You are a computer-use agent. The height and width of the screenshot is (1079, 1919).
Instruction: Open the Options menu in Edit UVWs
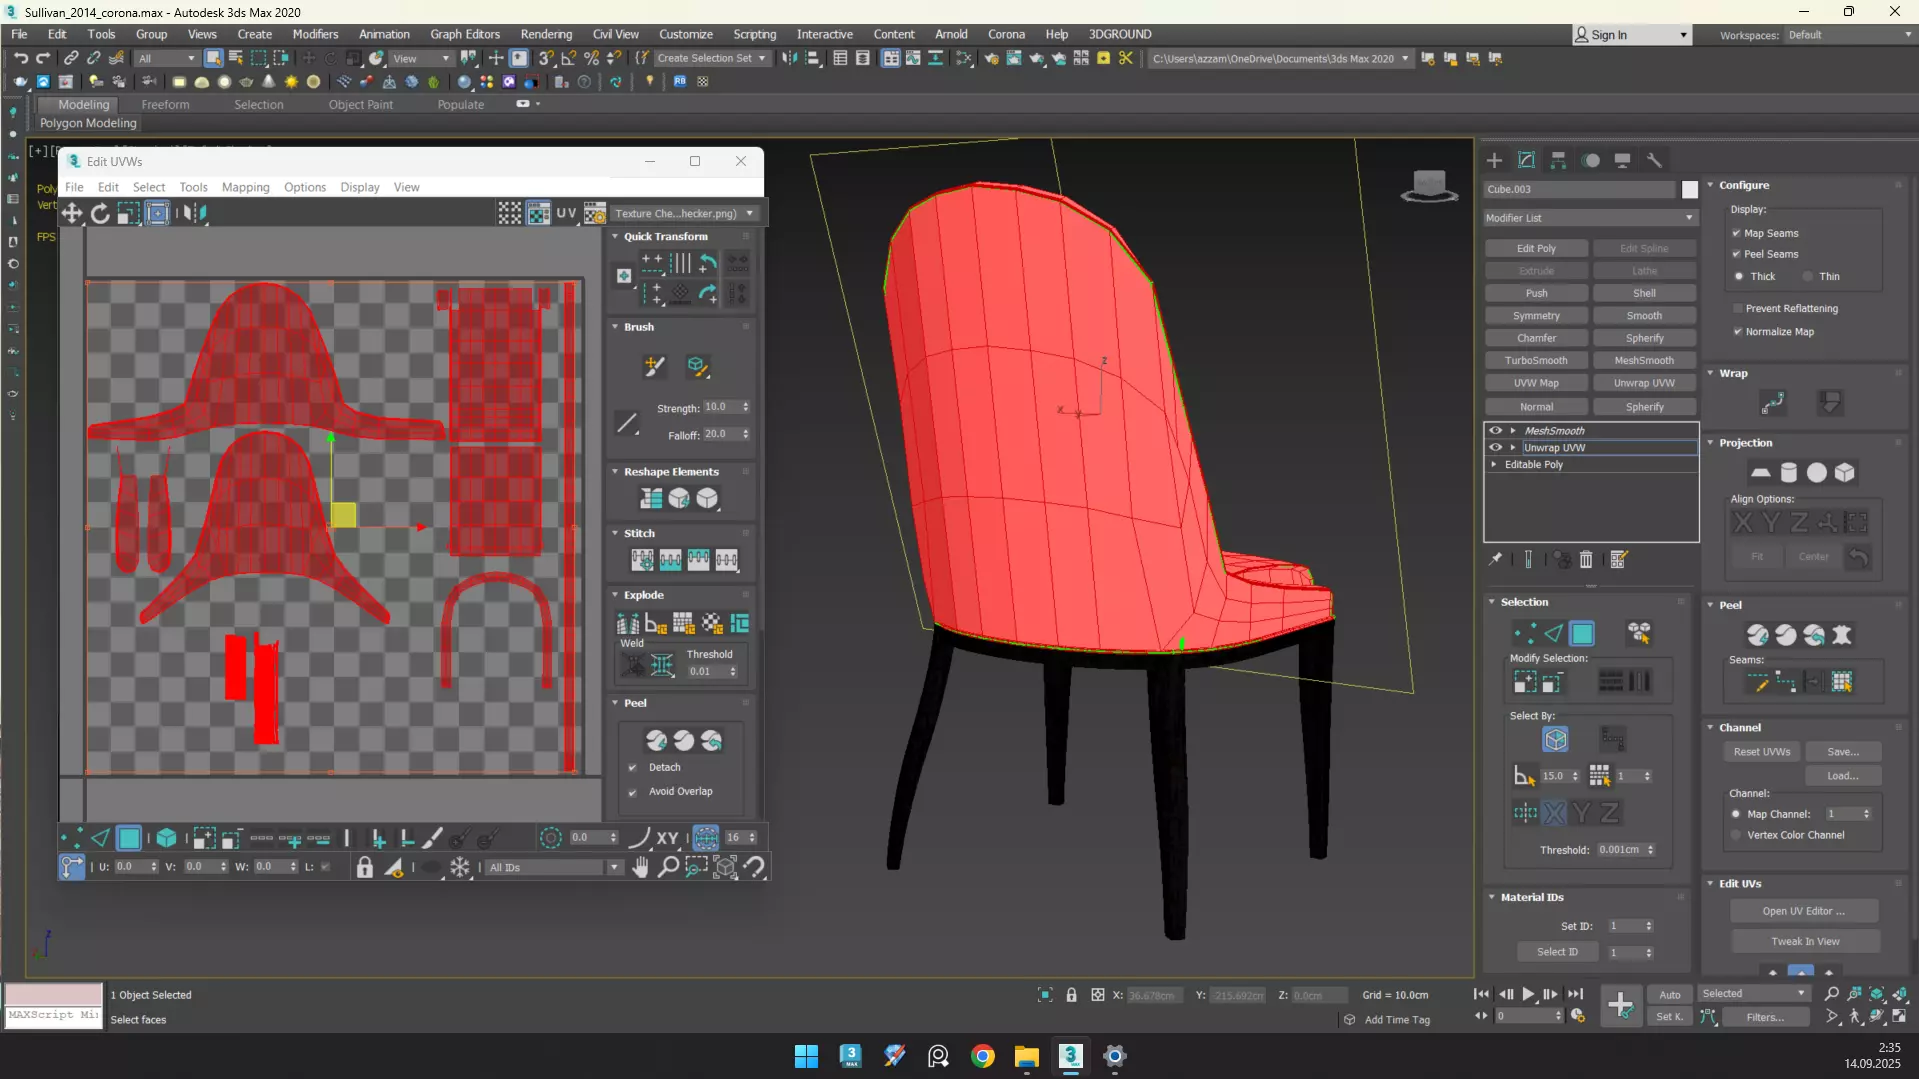(304, 187)
